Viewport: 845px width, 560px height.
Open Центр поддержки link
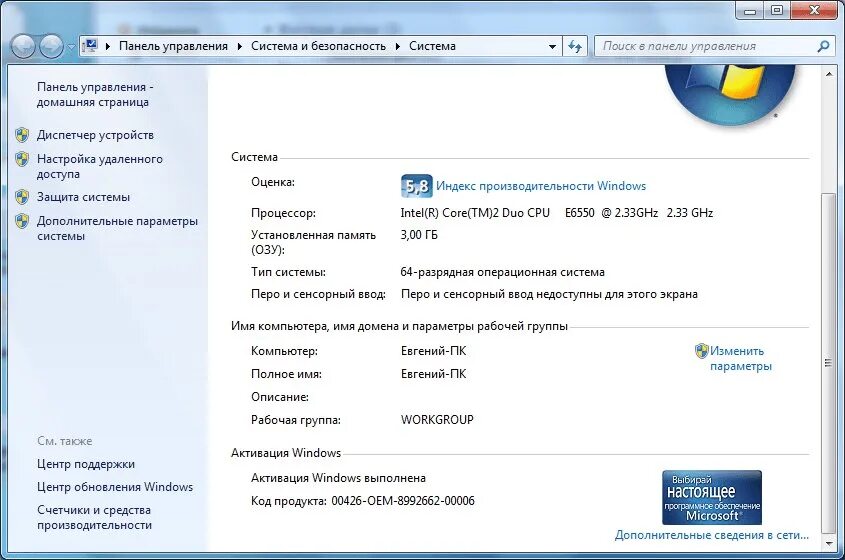coord(86,464)
